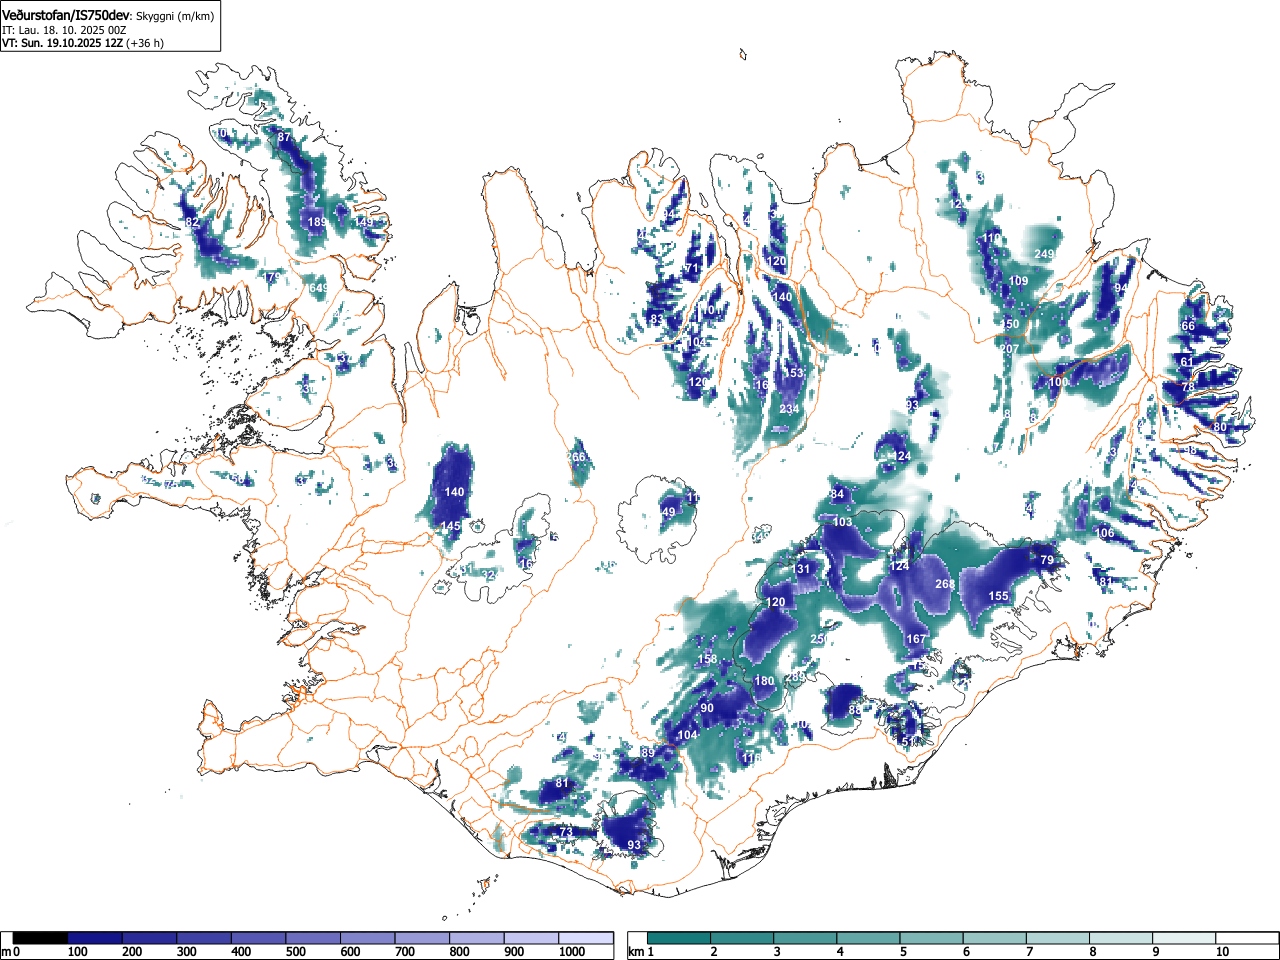Choose the teal swatch between km 5 and 6
The image size is (1280, 960).
point(932,938)
